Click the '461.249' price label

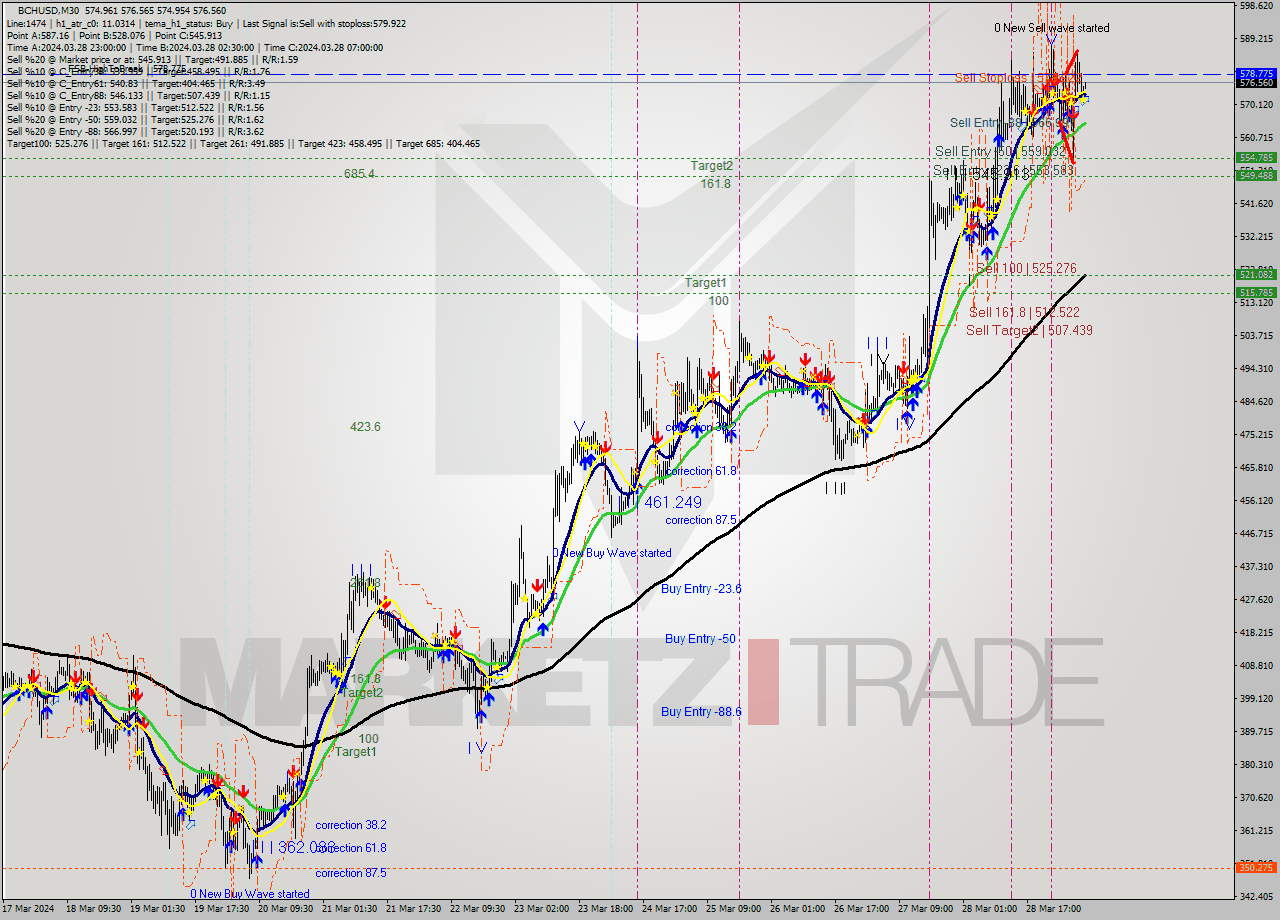tap(673, 502)
